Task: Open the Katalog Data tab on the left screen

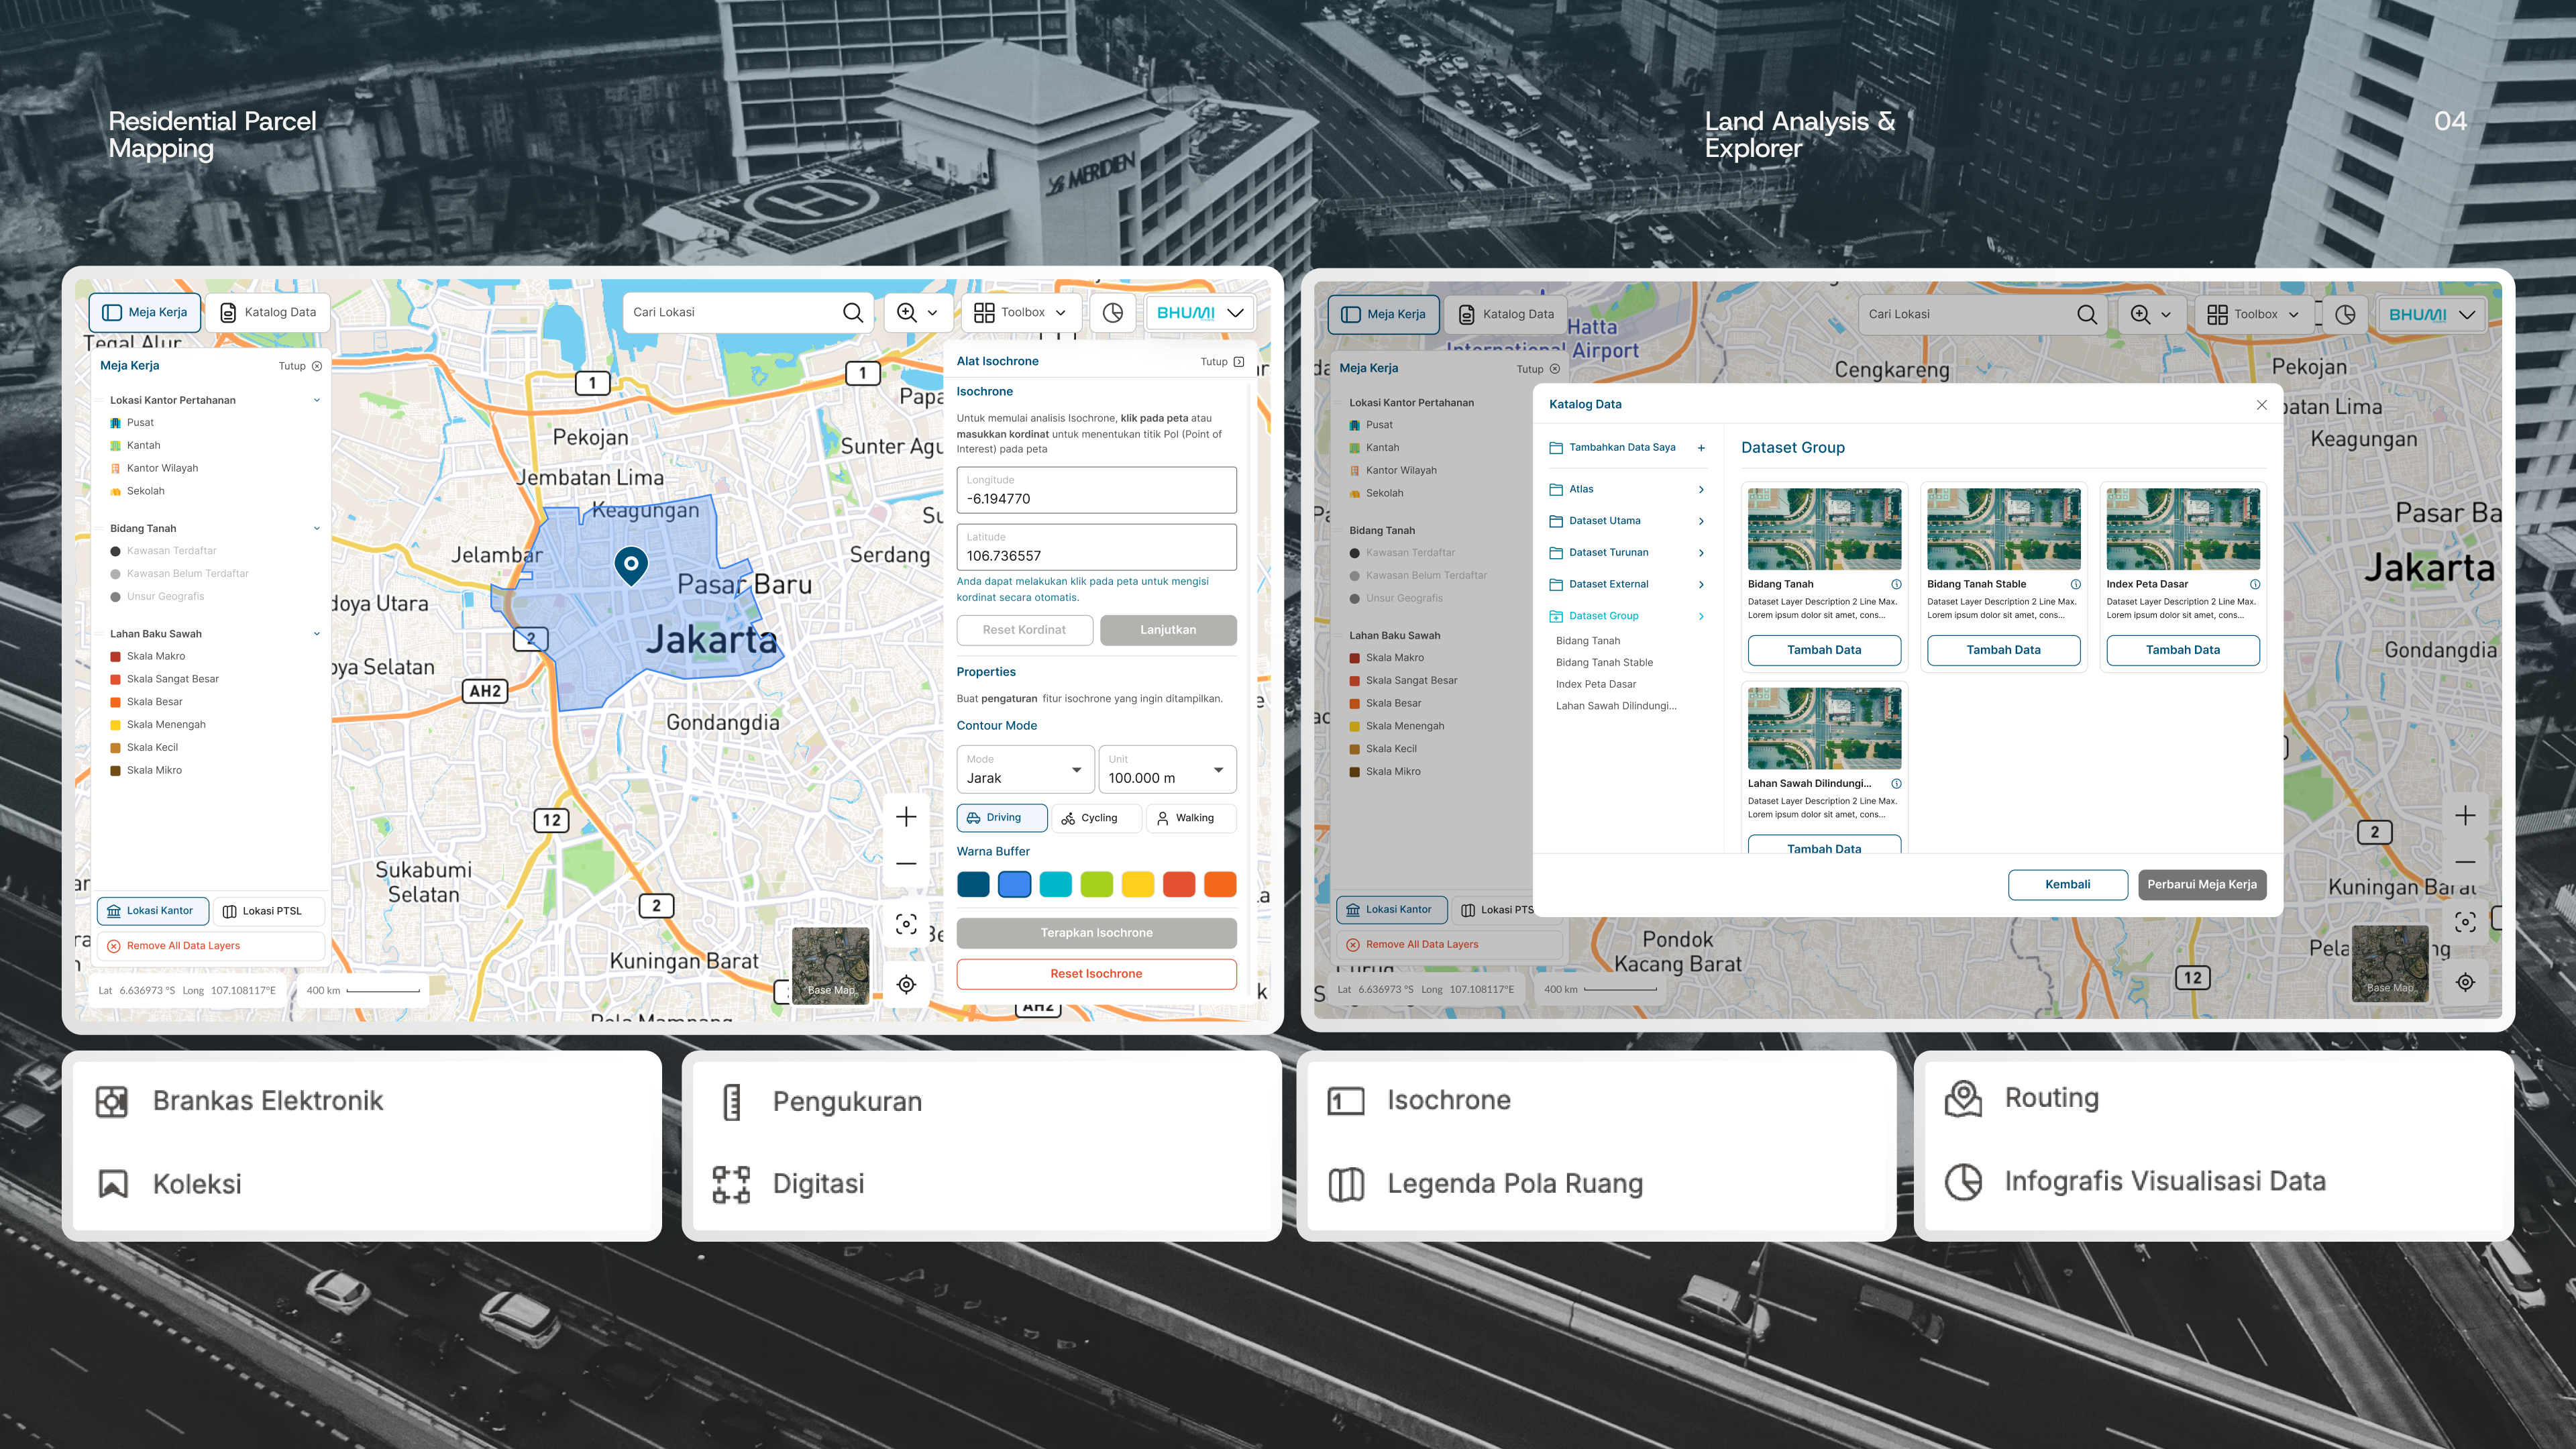Action: [x=268, y=312]
